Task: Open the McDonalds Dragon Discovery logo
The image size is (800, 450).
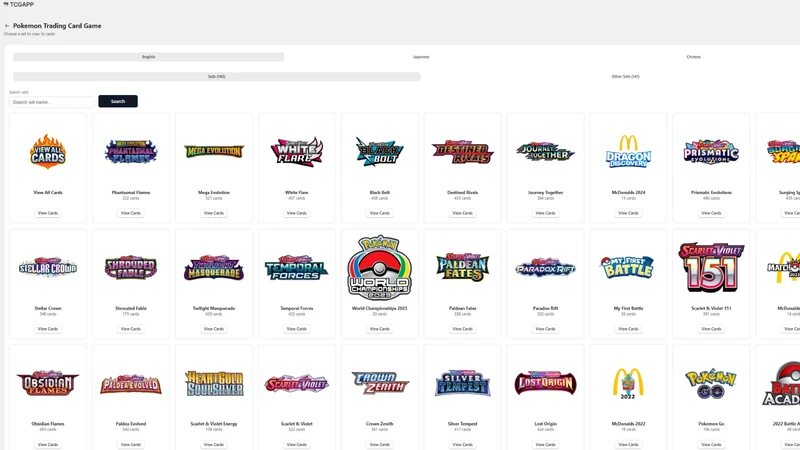Action: [x=629, y=152]
